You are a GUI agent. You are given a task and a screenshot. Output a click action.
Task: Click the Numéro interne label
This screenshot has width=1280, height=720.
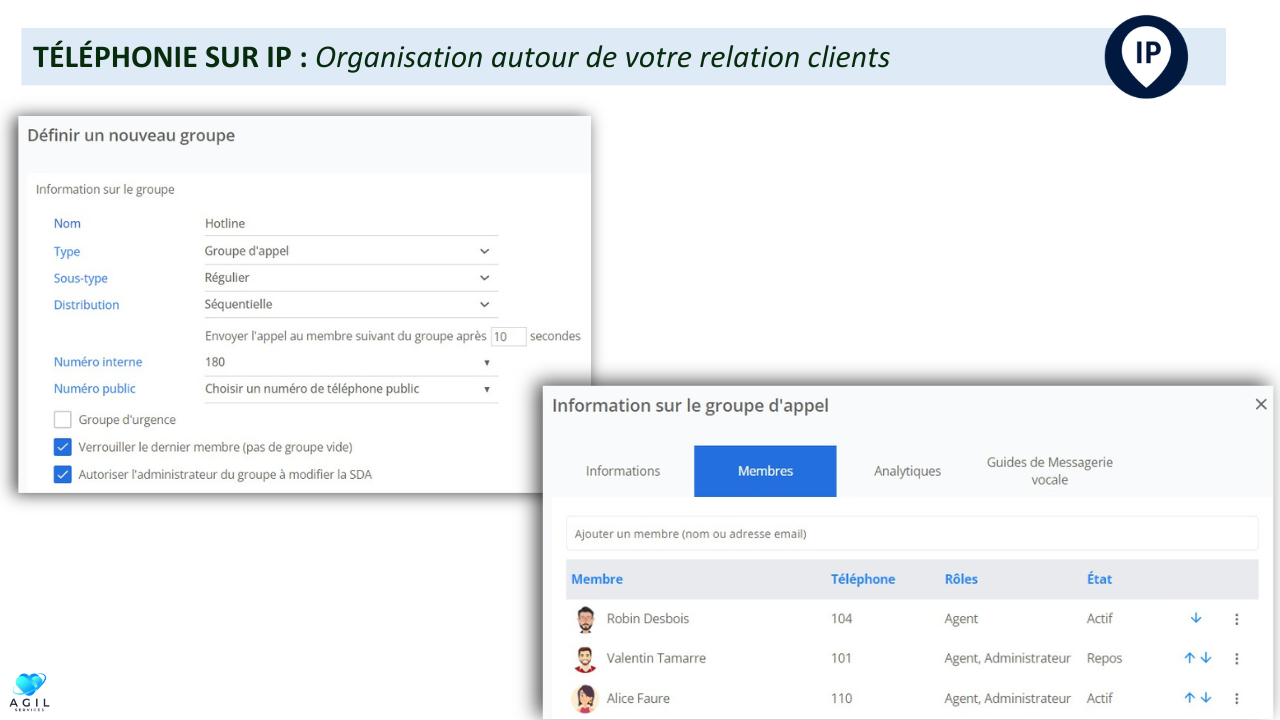coord(98,362)
